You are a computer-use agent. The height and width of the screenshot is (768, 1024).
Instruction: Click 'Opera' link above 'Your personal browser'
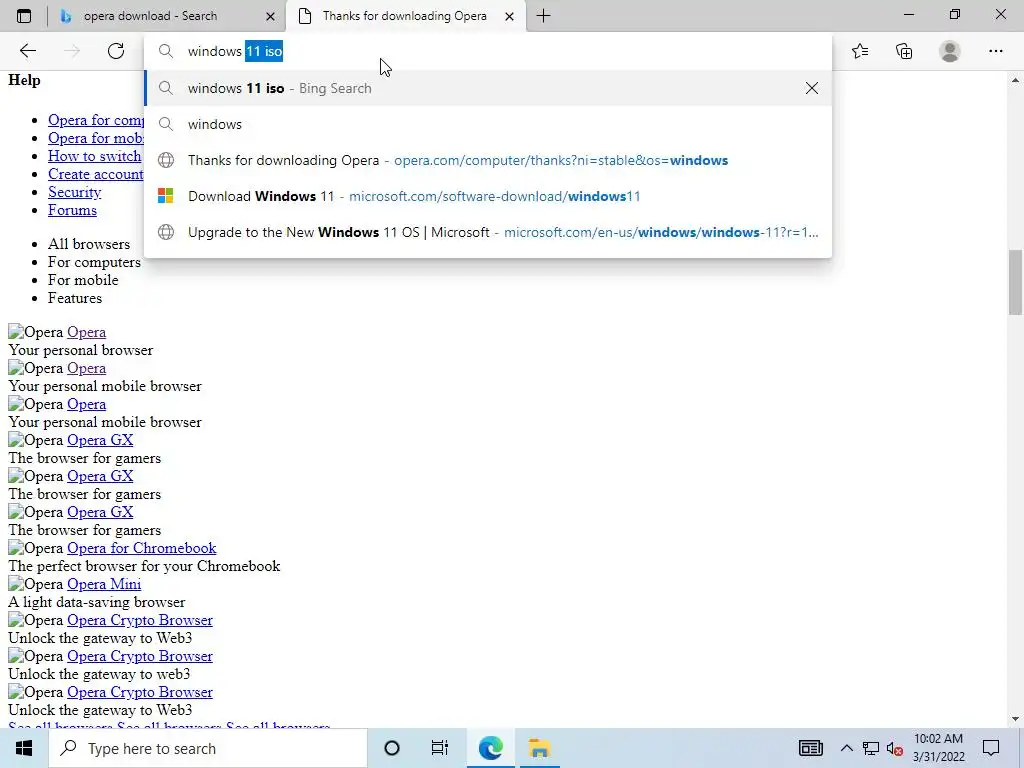(x=86, y=332)
